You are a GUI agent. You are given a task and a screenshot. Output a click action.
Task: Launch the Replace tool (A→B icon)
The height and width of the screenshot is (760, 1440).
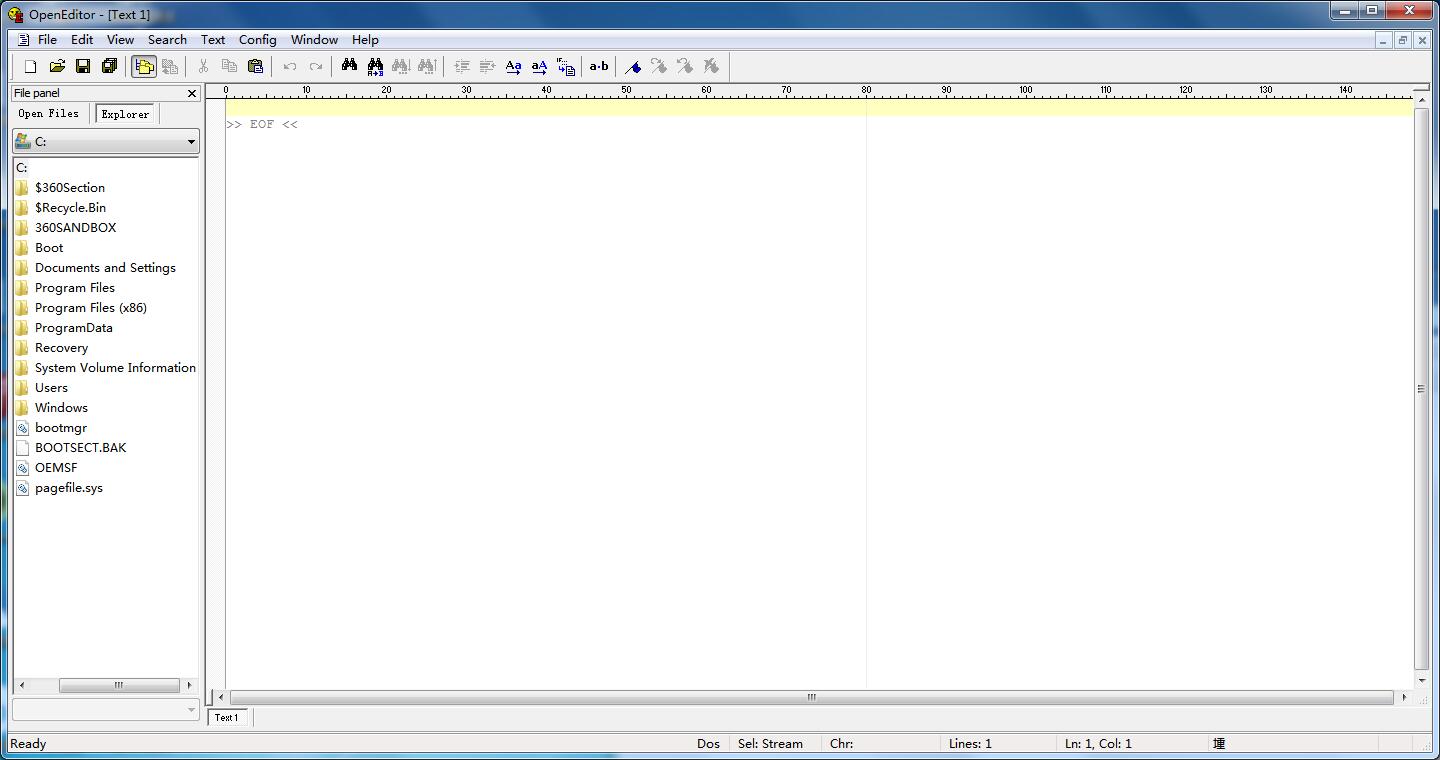(x=375, y=66)
